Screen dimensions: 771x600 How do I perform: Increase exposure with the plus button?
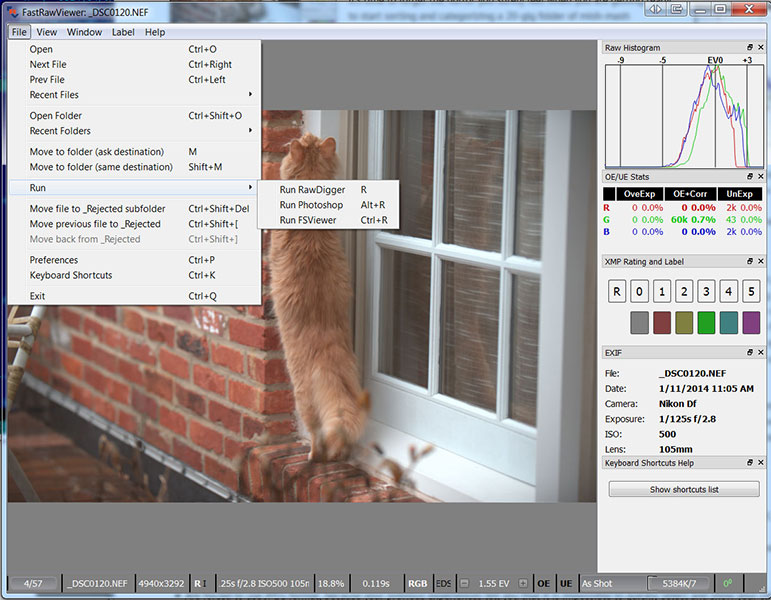[524, 583]
